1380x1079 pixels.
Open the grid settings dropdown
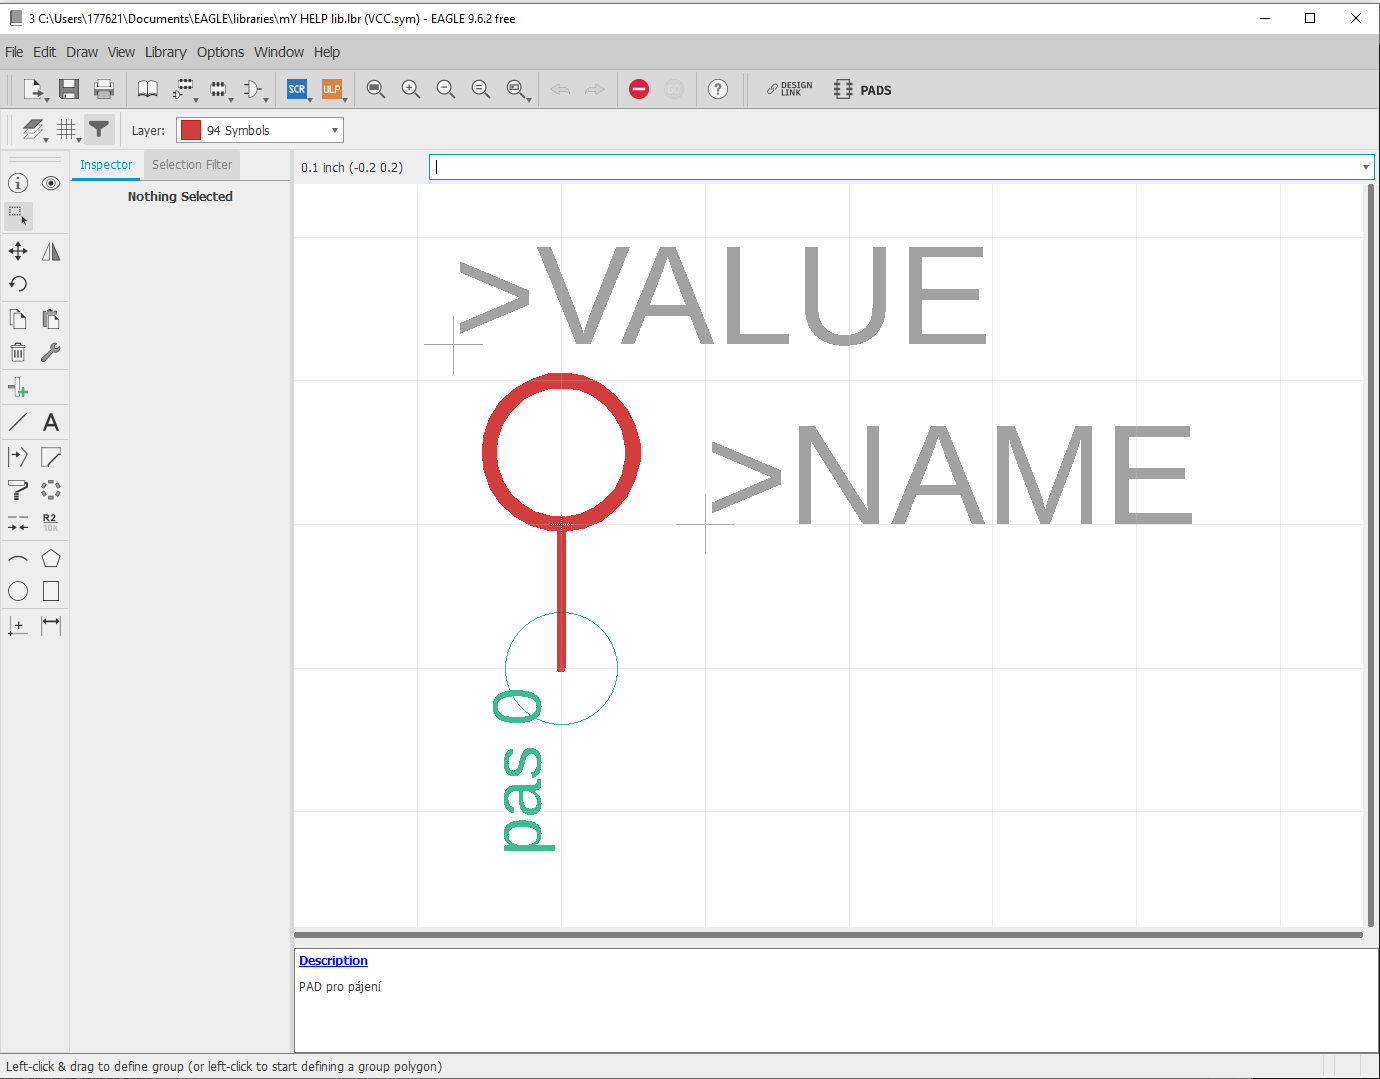tap(67, 130)
